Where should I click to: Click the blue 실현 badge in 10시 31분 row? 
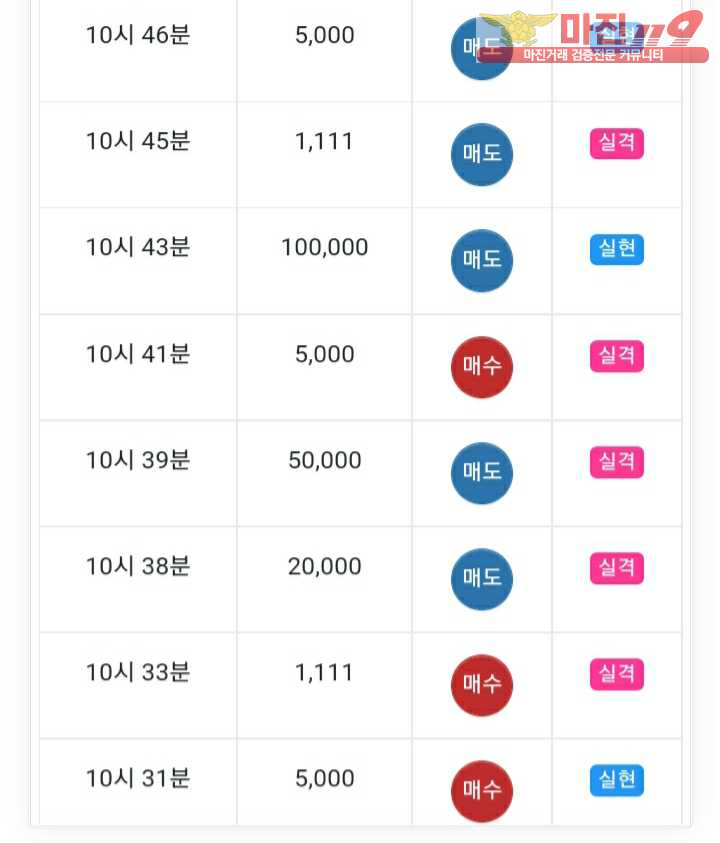(617, 780)
